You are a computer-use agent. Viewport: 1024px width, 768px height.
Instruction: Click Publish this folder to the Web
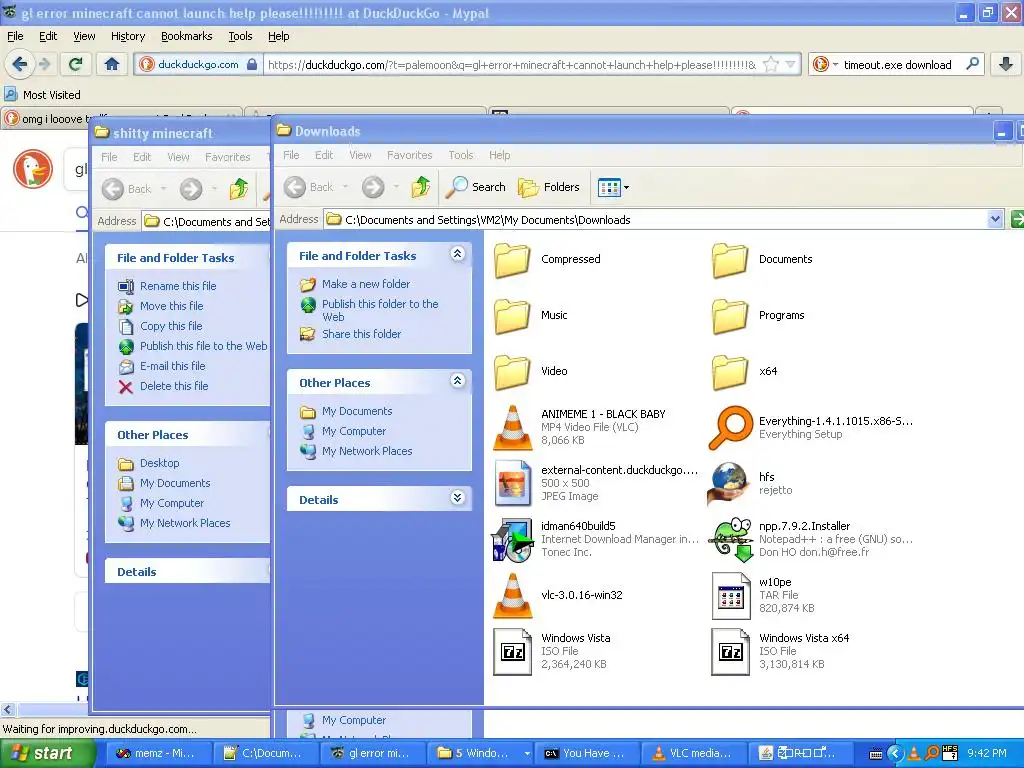380,310
